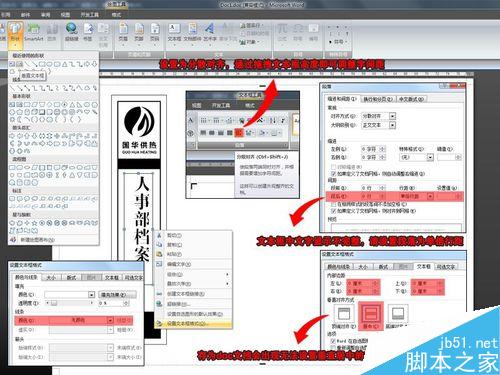
Task: Switch to the Format (格式) ribbon tab
Action: [x=116, y=15]
